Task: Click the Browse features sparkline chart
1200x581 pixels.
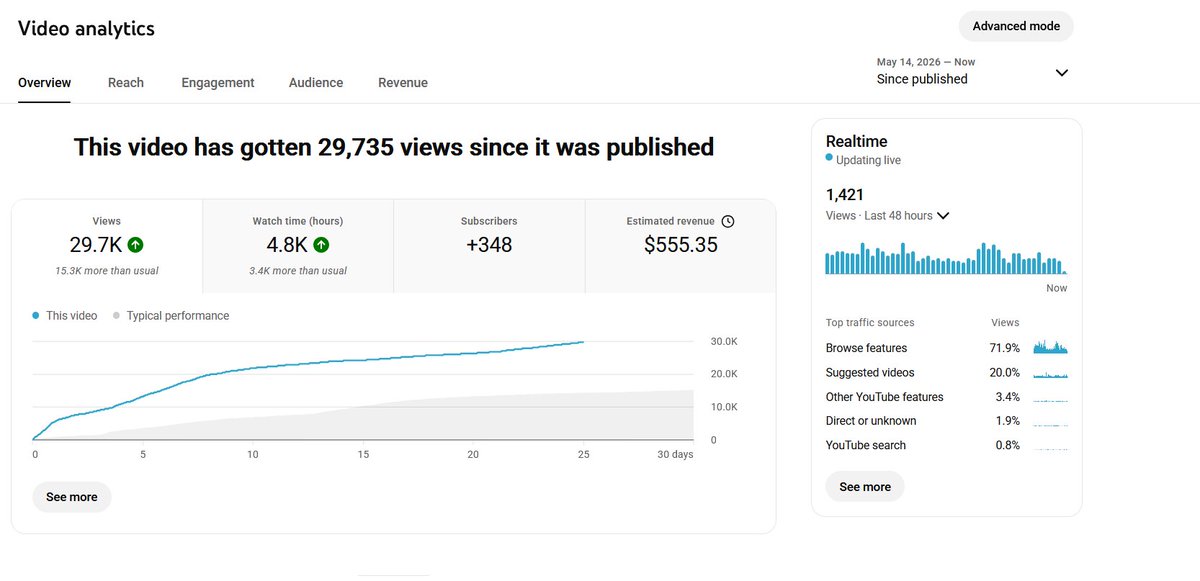Action: [1050, 347]
